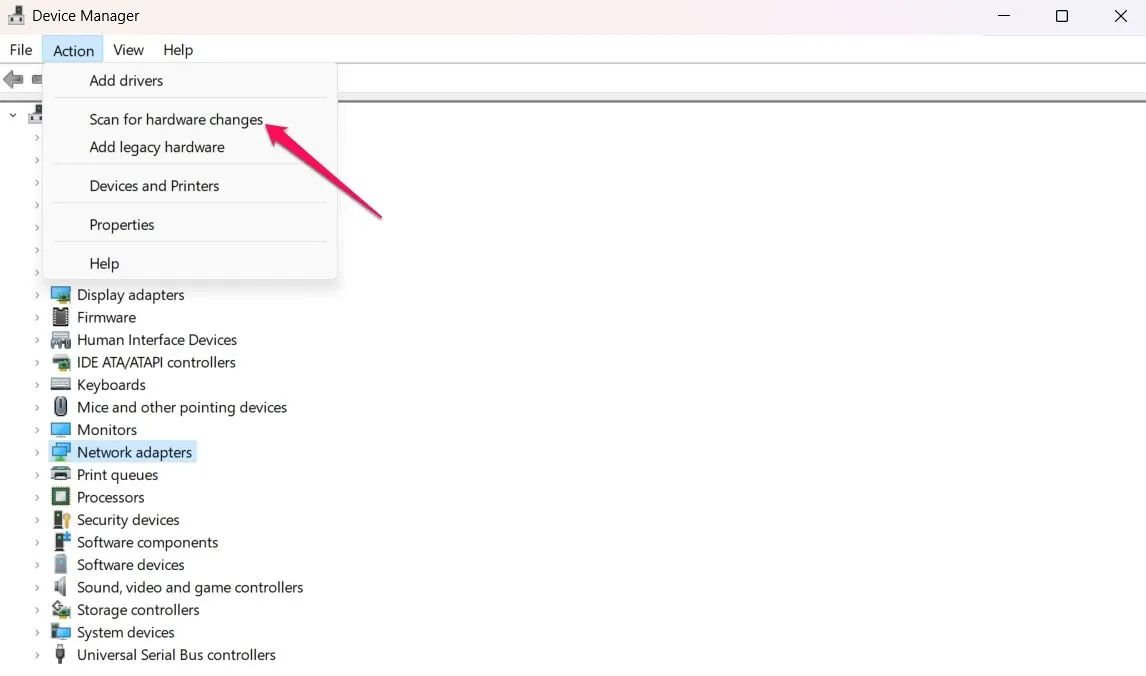Expand the Keyboards node

coord(37,385)
